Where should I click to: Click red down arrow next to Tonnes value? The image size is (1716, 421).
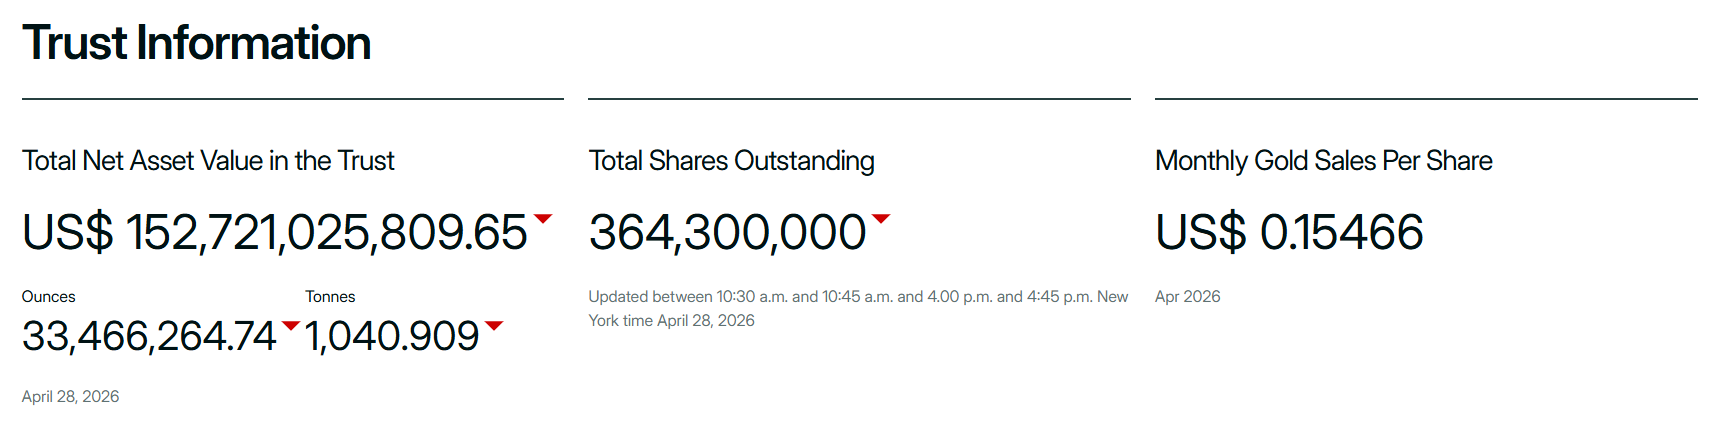(x=494, y=325)
